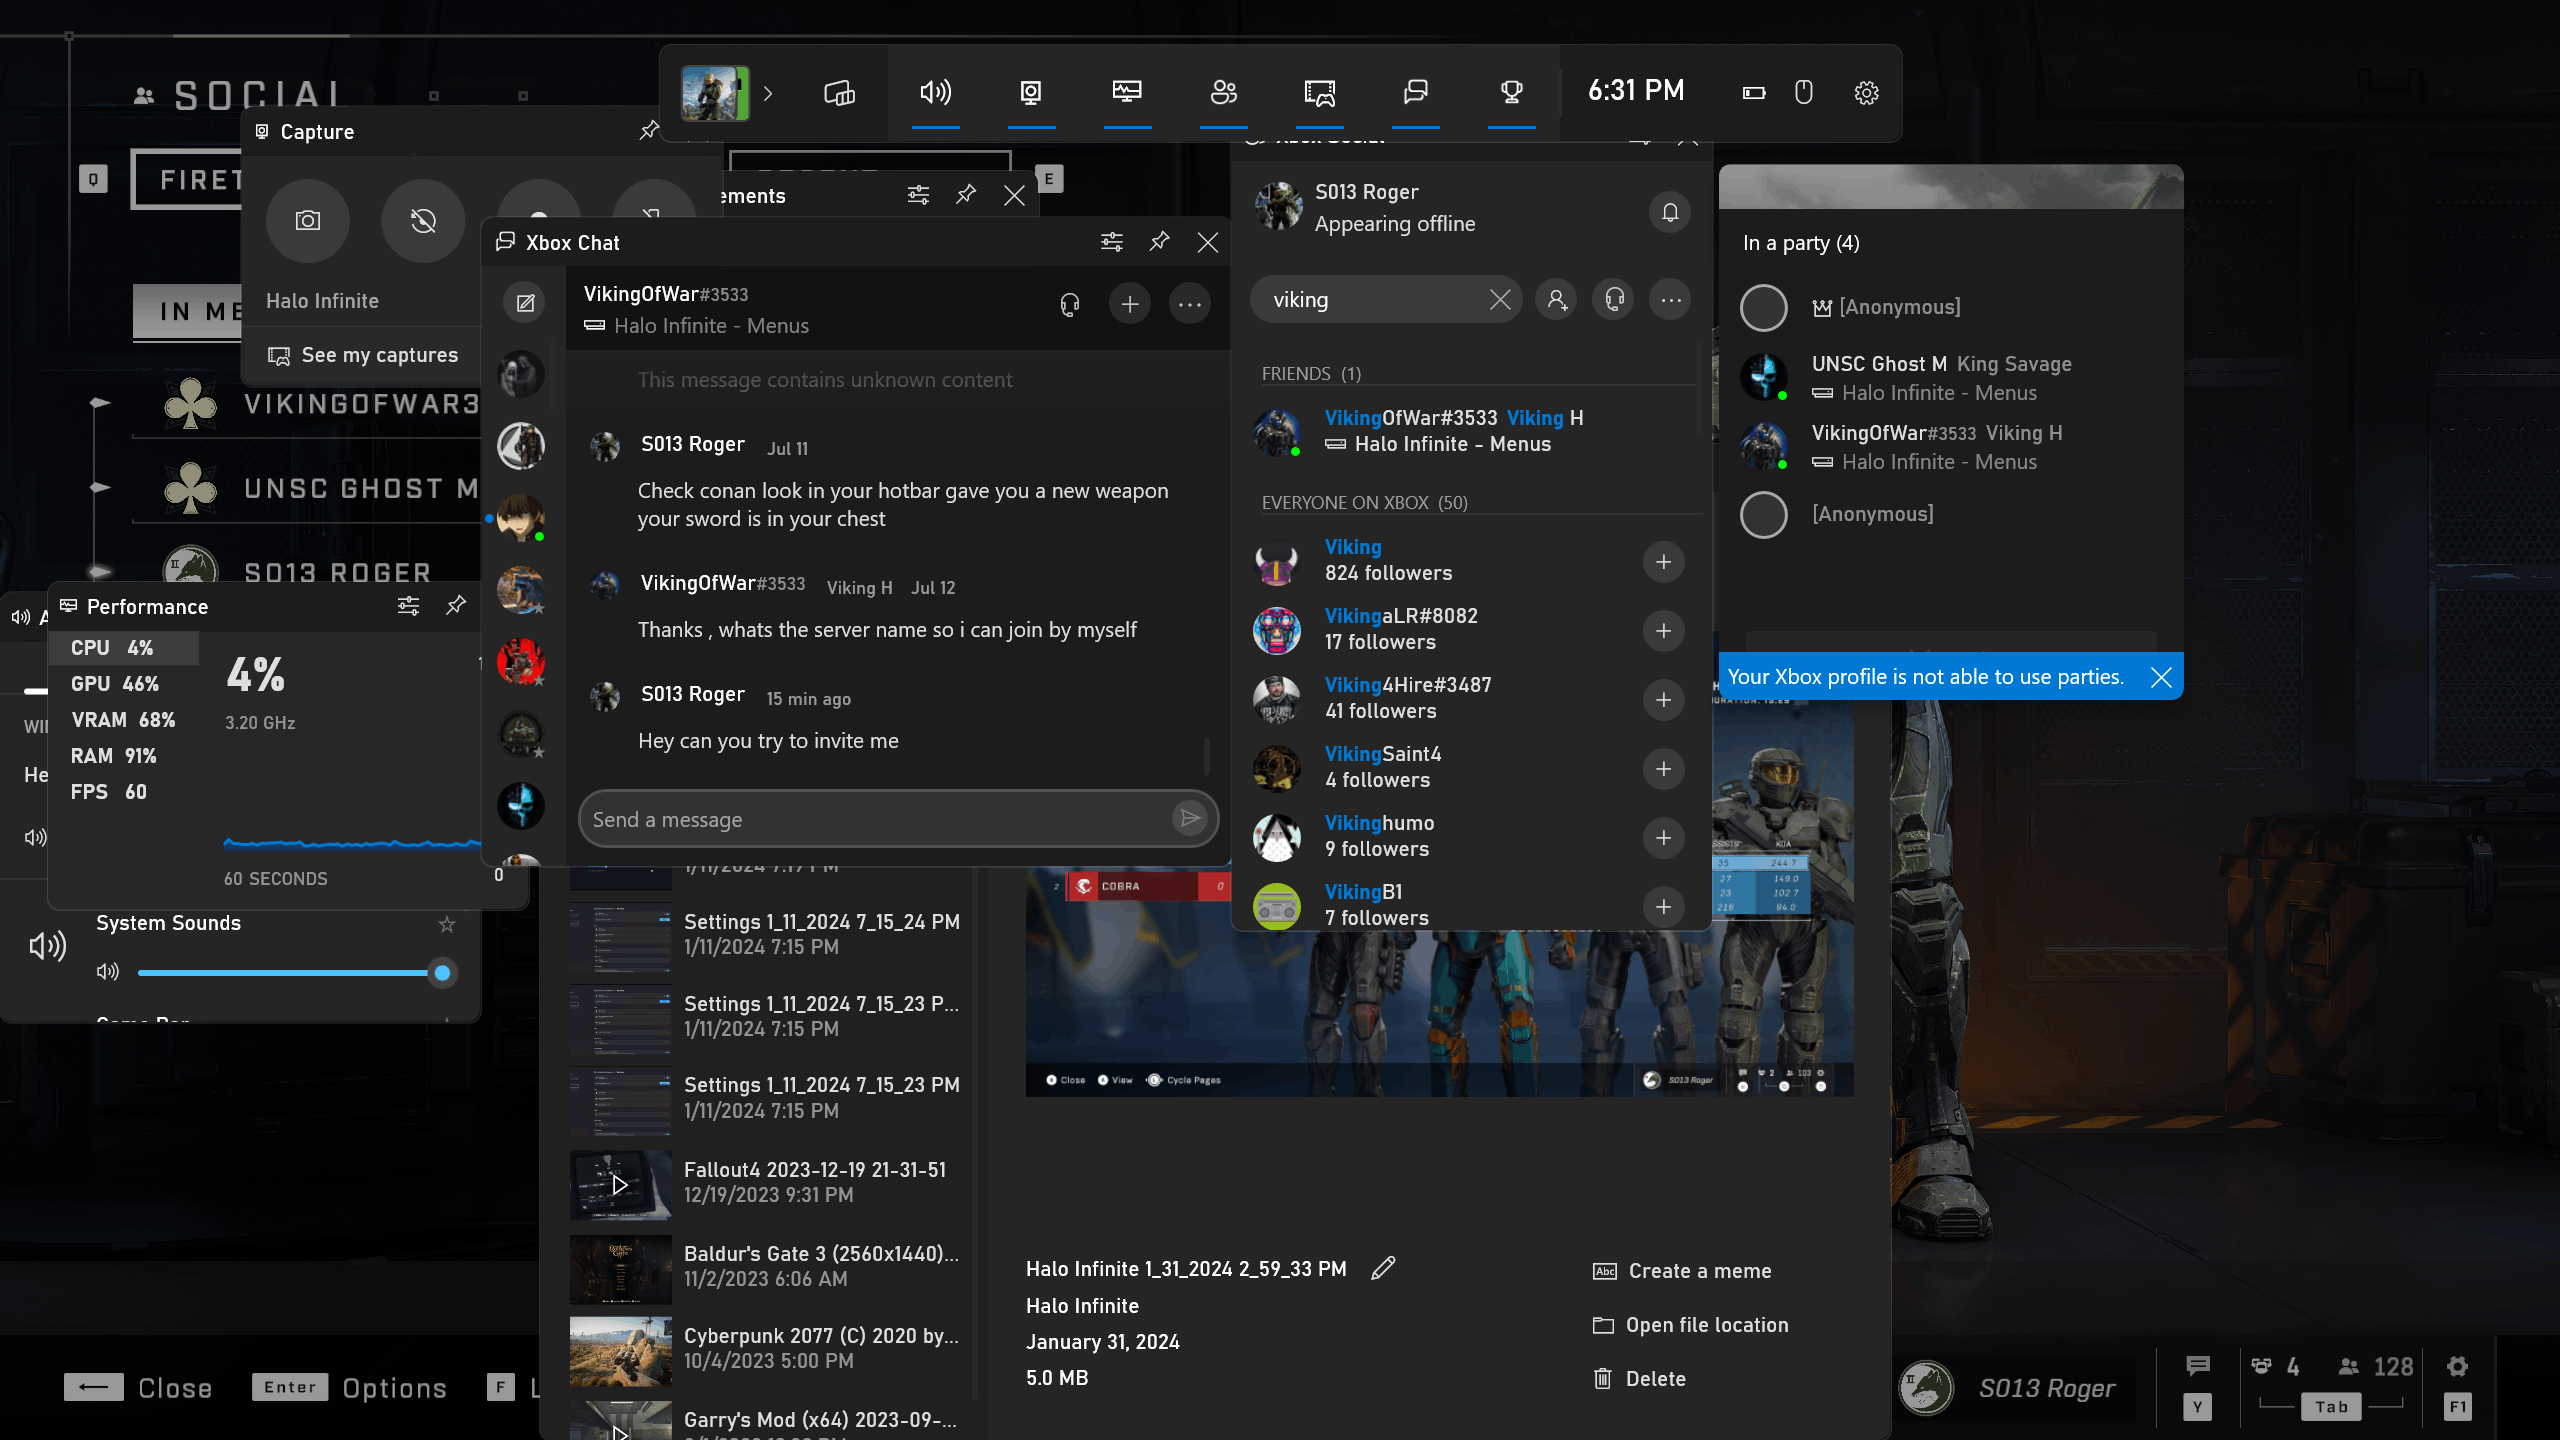
Task: Click the screenshot/camera capture icon
Action: coord(308,218)
